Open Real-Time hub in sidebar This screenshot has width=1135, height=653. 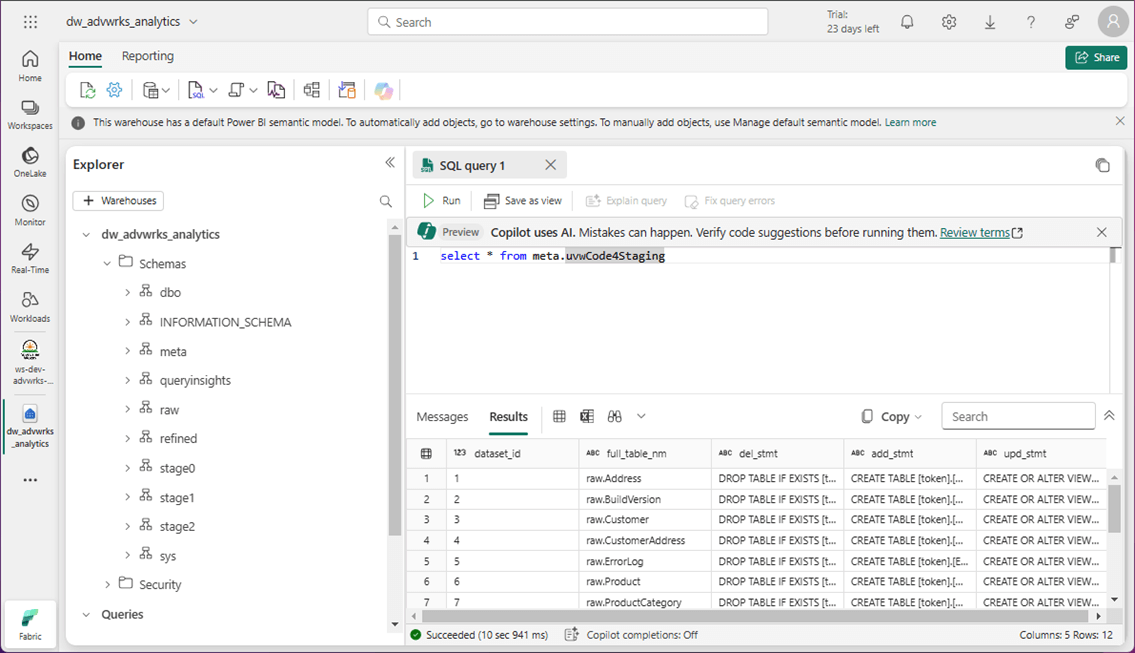[x=30, y=258]
